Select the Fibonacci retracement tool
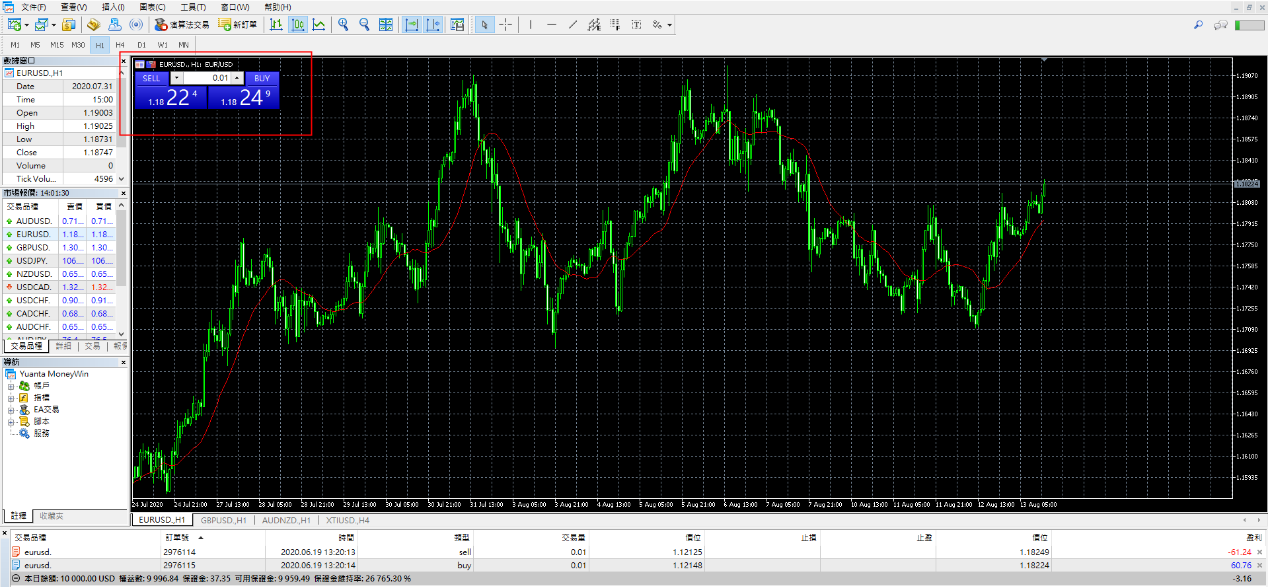 point(615,24)
